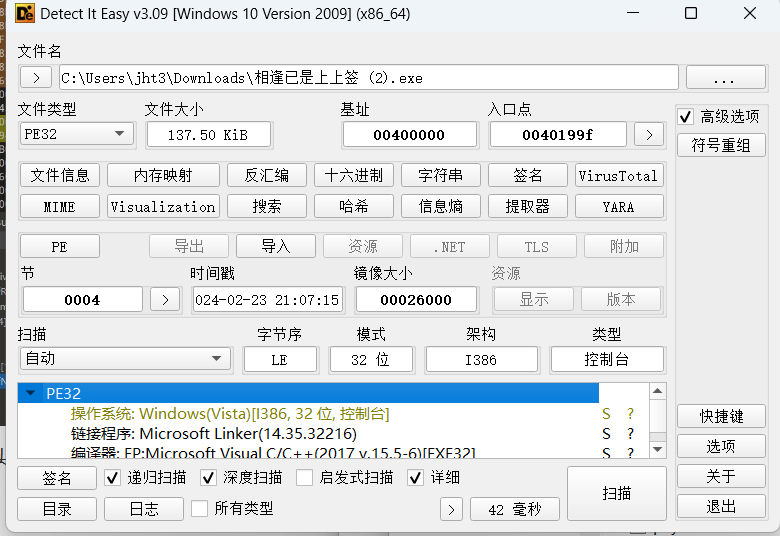The image size is (780, 536).
Task: Open 快捷键 shortcuts
Action: point(721,416)
